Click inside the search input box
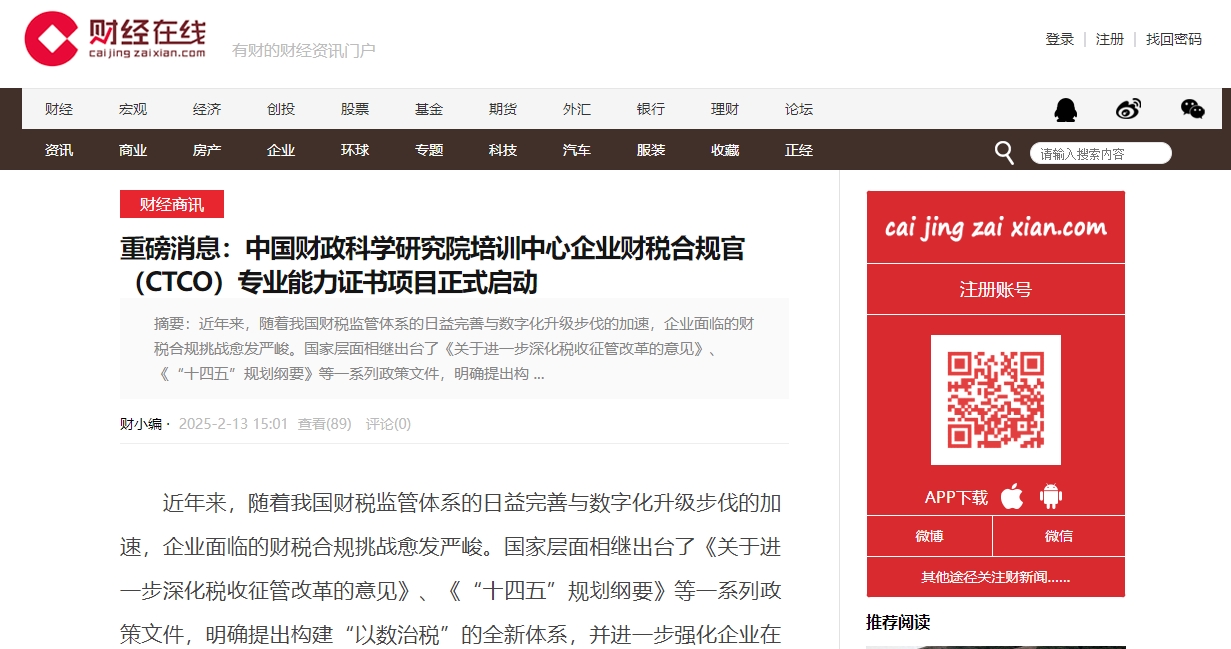 point(1100,152)
